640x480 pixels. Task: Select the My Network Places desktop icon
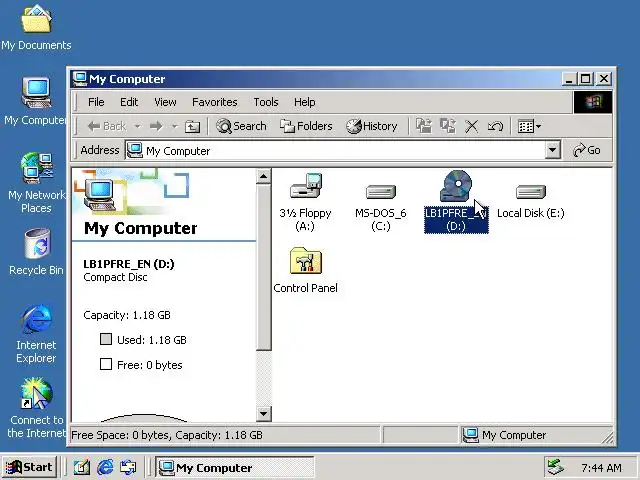[37, 168]
